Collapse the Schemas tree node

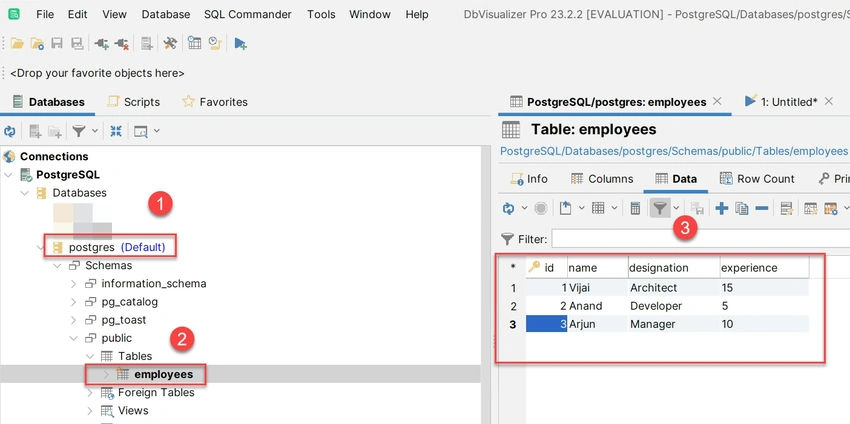57,266
